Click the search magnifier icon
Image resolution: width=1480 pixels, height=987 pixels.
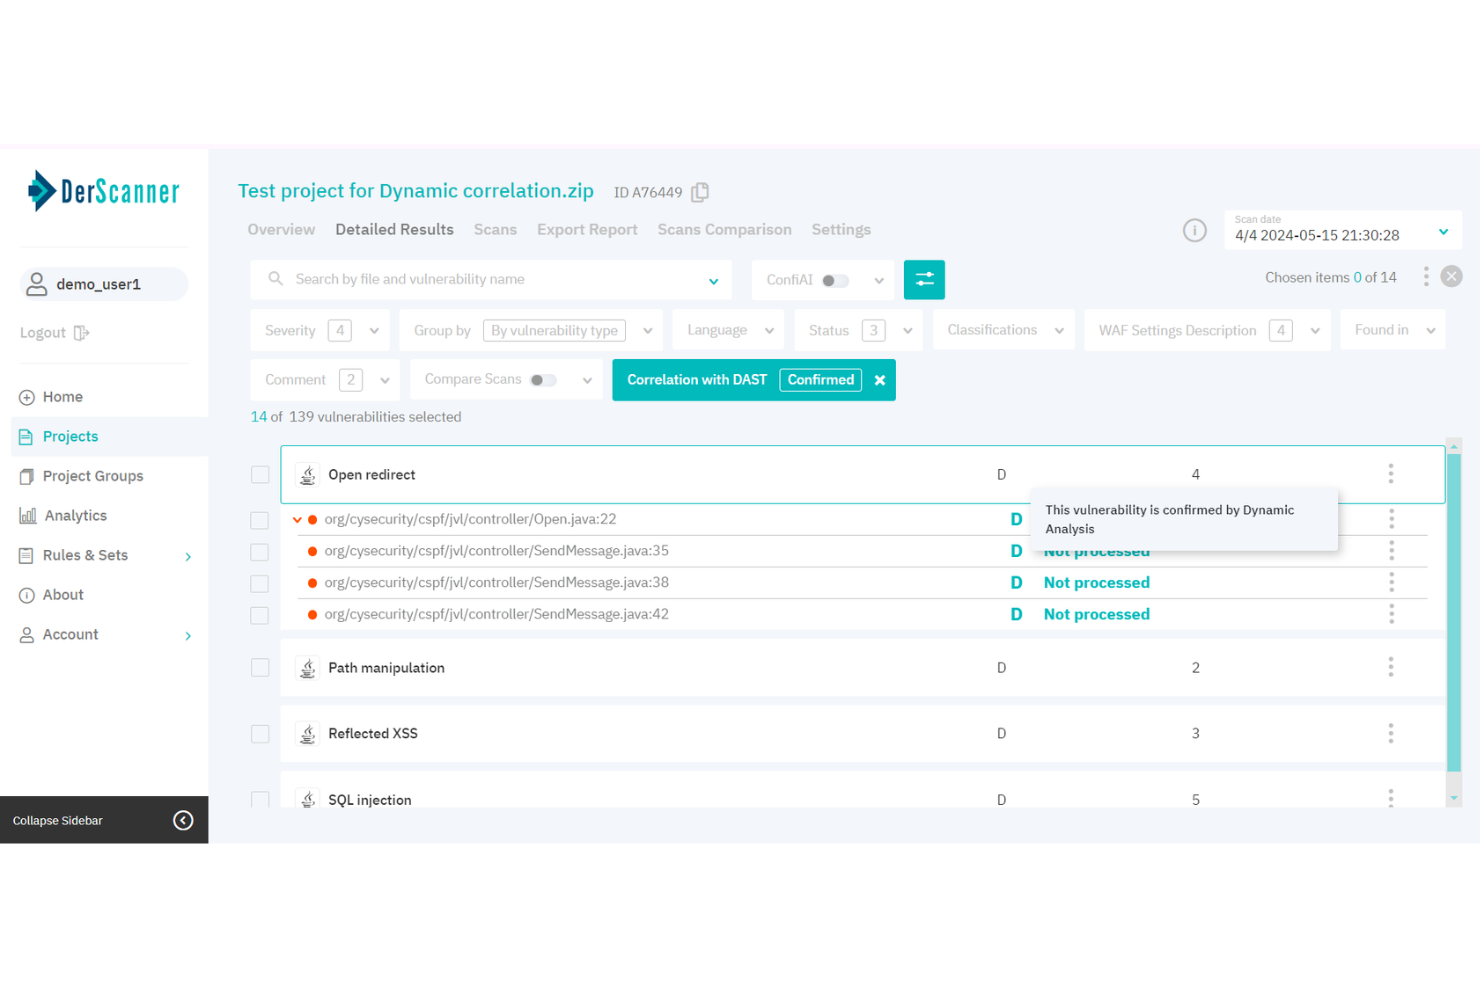click(x=275, y=279)
